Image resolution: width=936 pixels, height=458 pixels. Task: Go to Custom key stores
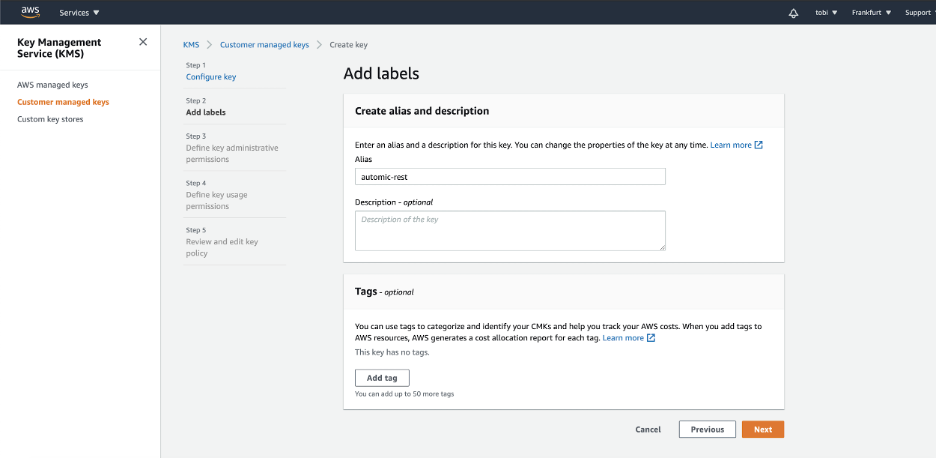[x=50, y=119]
